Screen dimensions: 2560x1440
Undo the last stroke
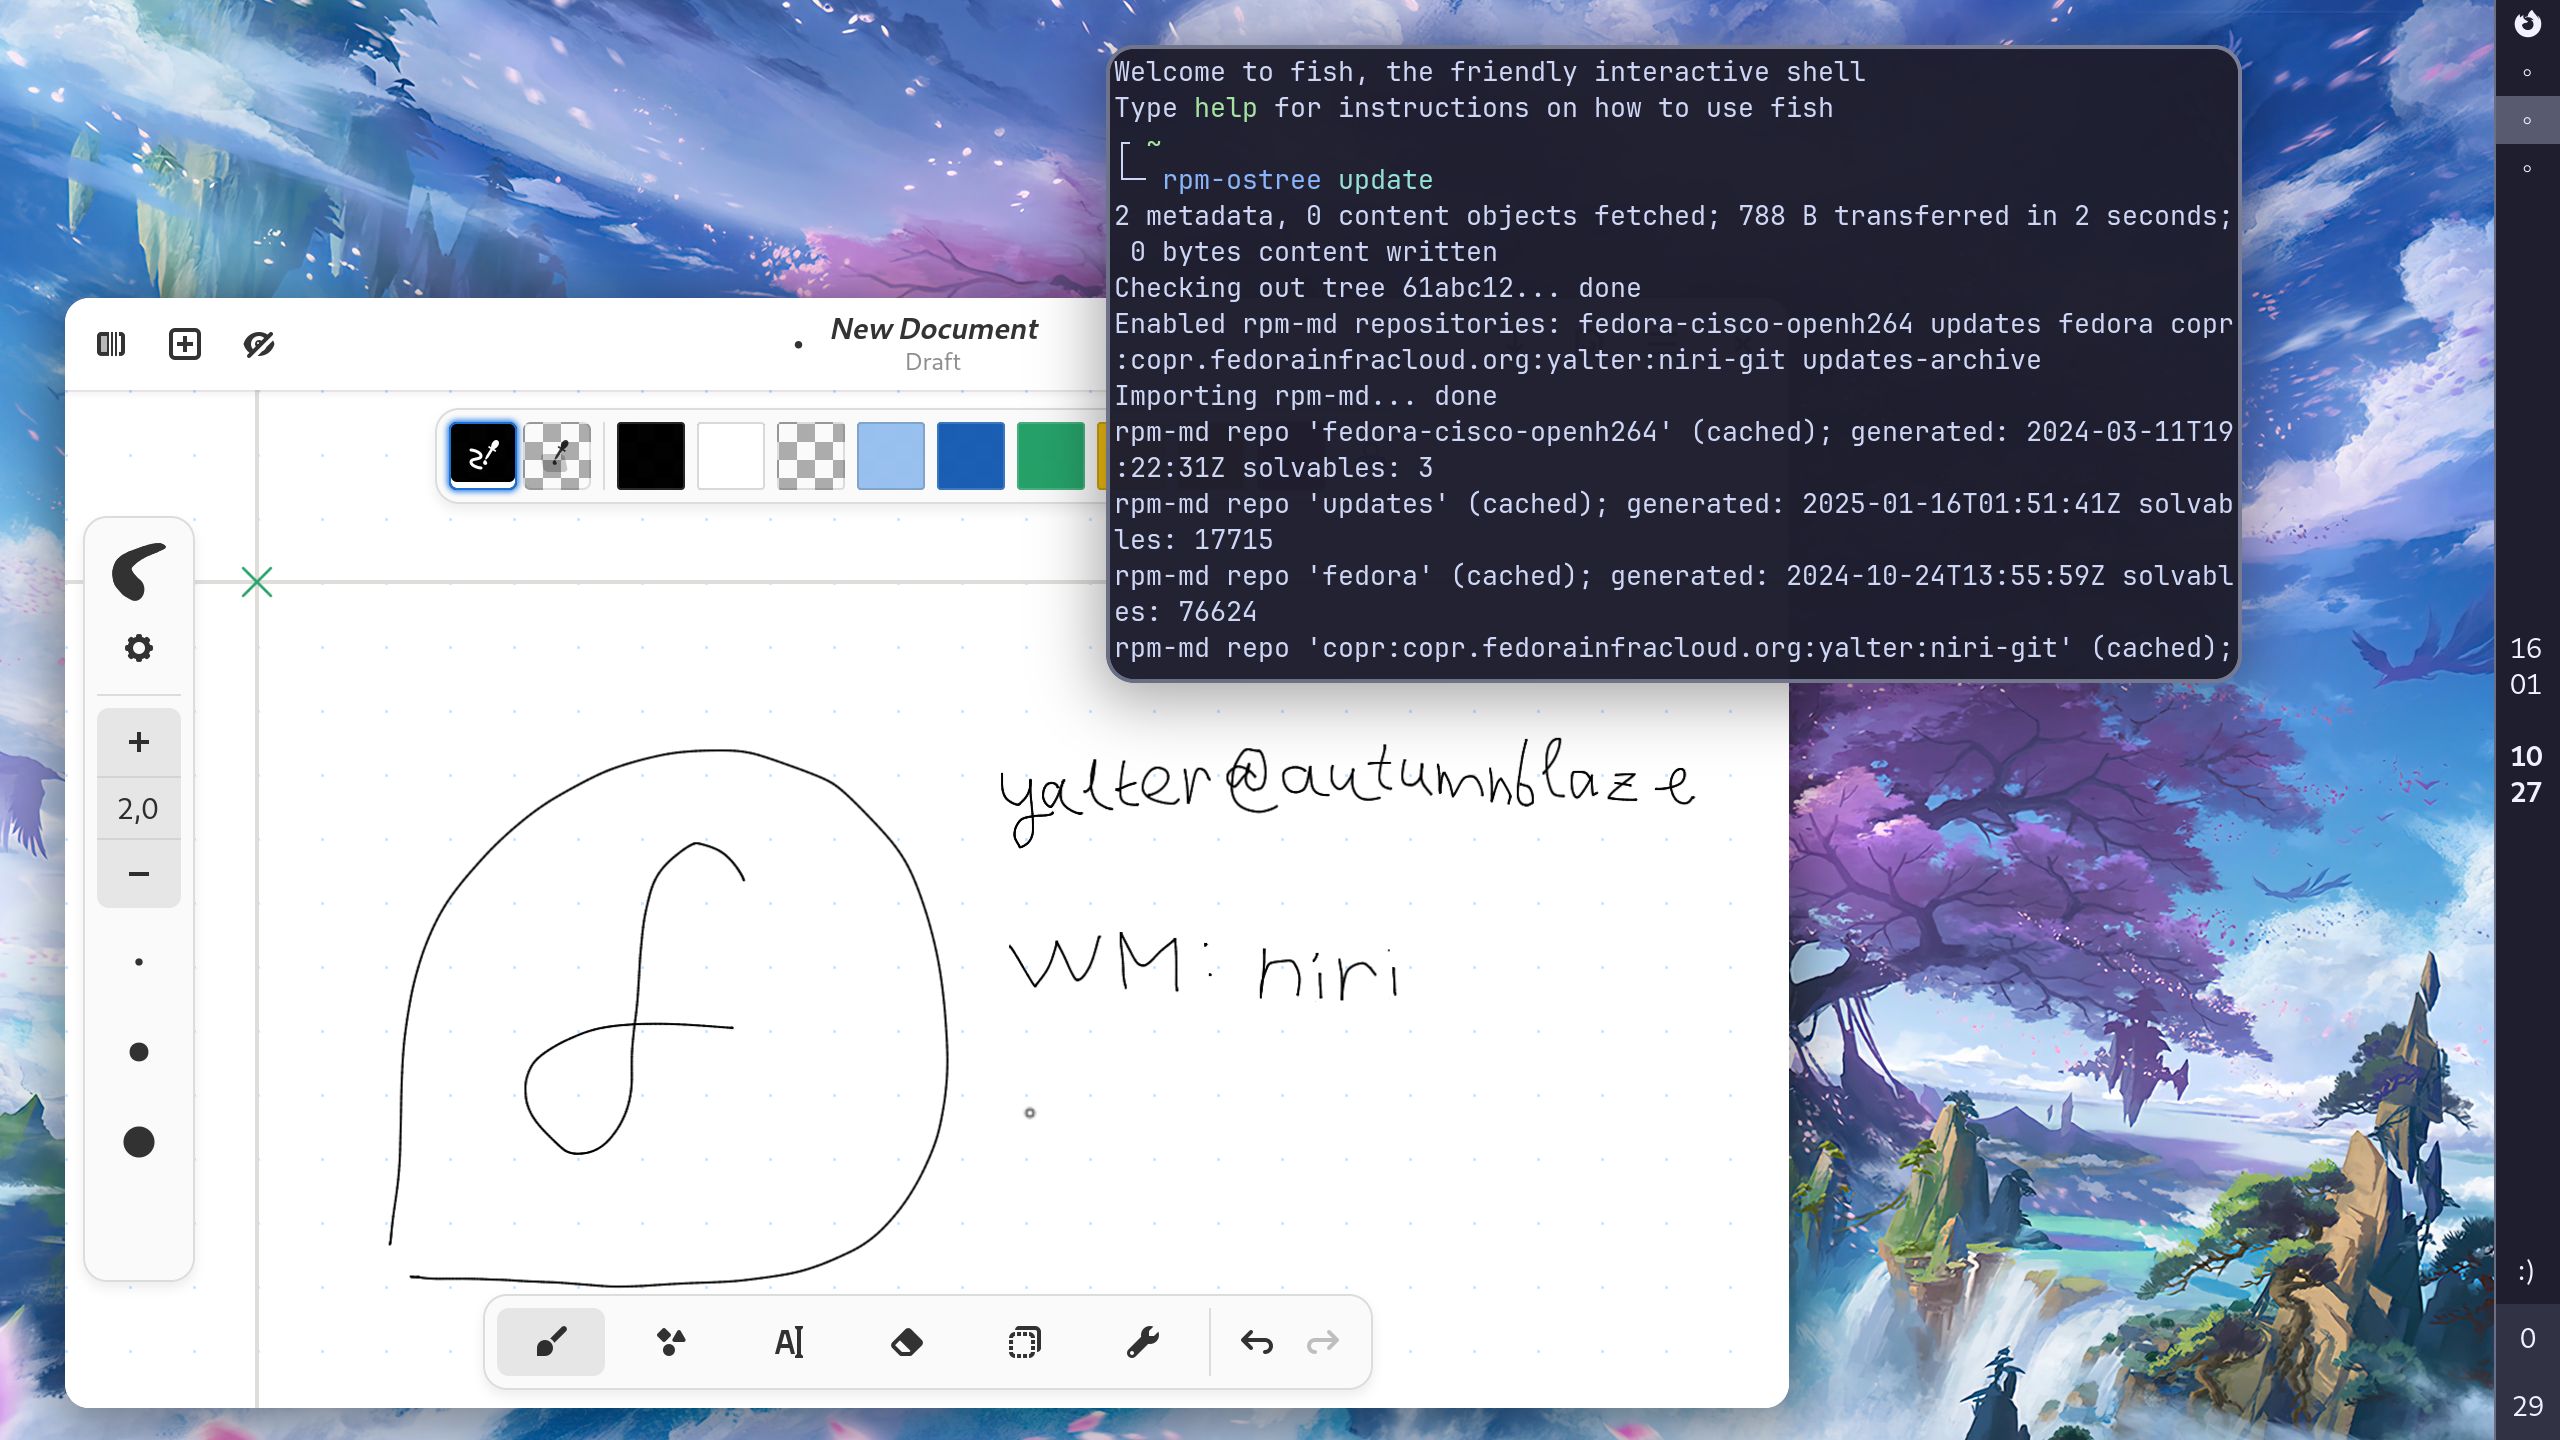pos(1256,1341)
